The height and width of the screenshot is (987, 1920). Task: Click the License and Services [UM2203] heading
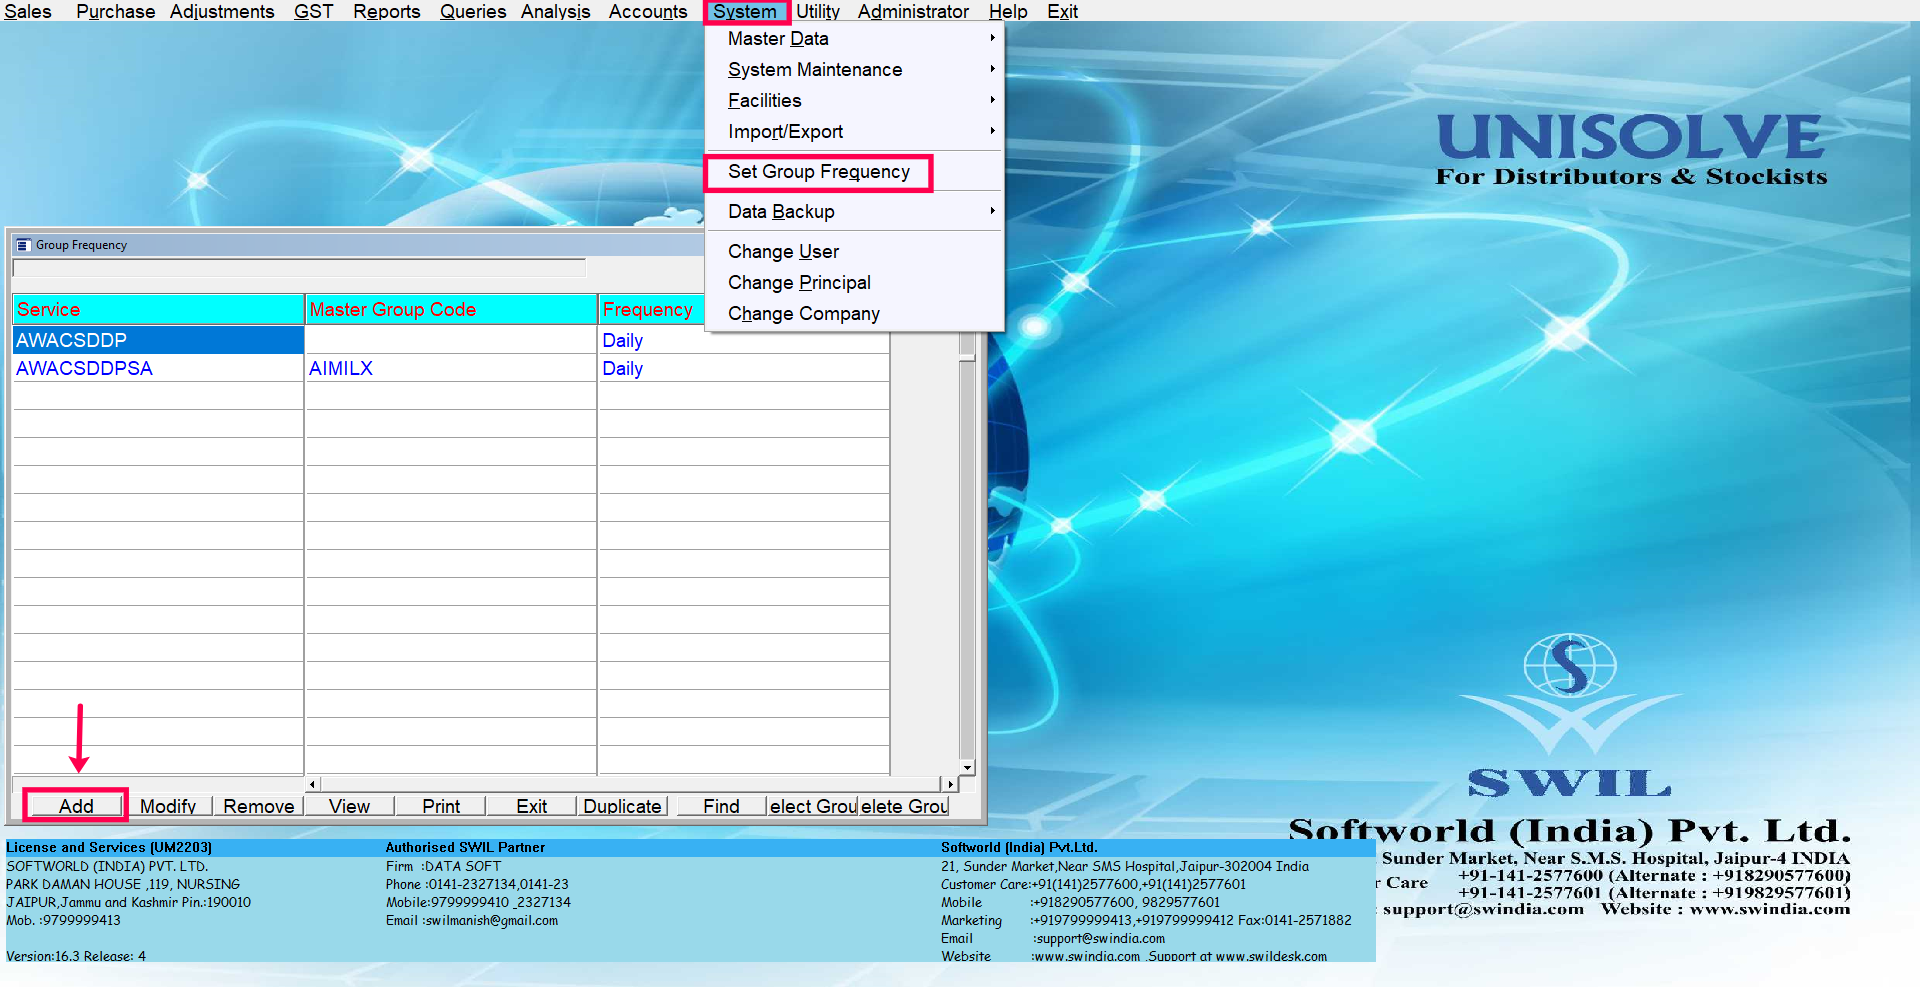click(109, 847)
